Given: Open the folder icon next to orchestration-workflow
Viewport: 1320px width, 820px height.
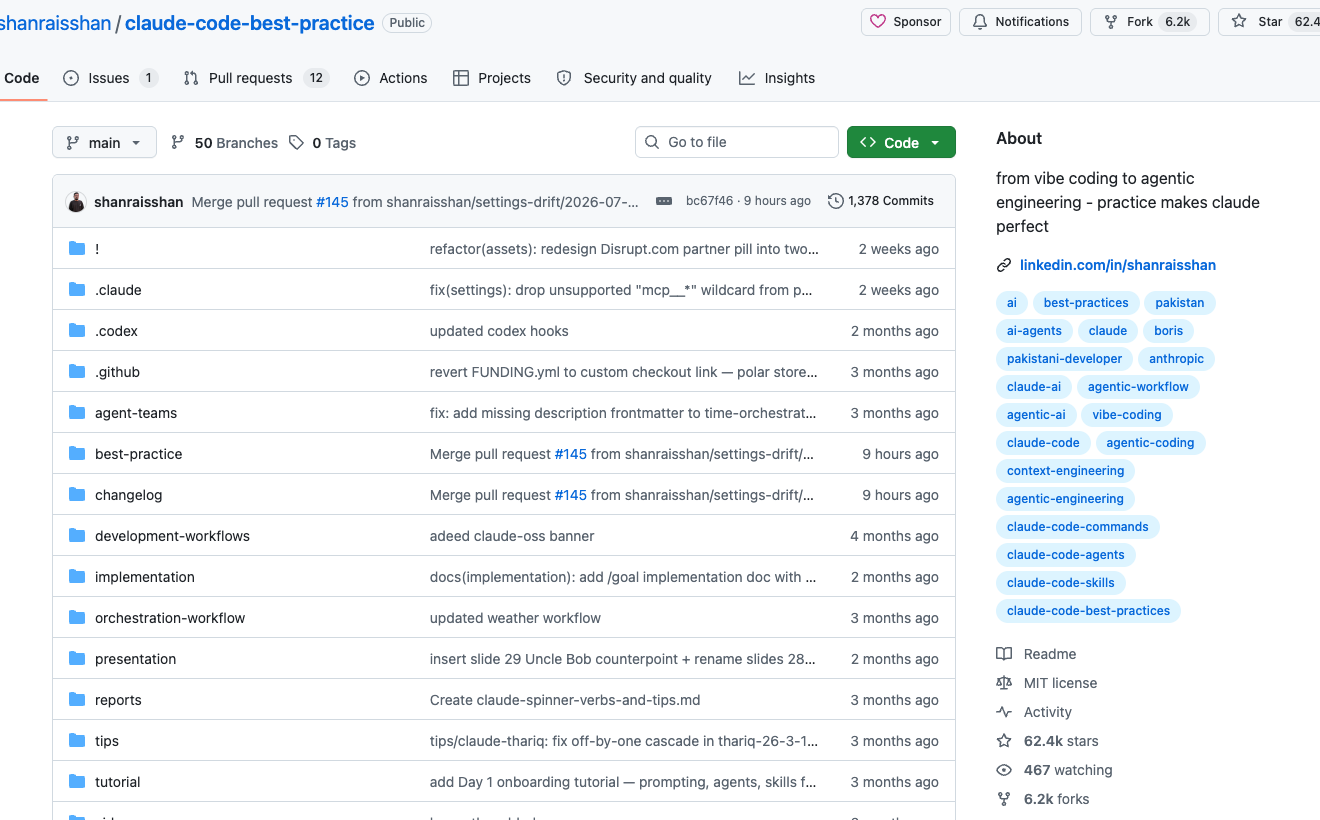Looking at the screenshot, I should coord(77,618).
